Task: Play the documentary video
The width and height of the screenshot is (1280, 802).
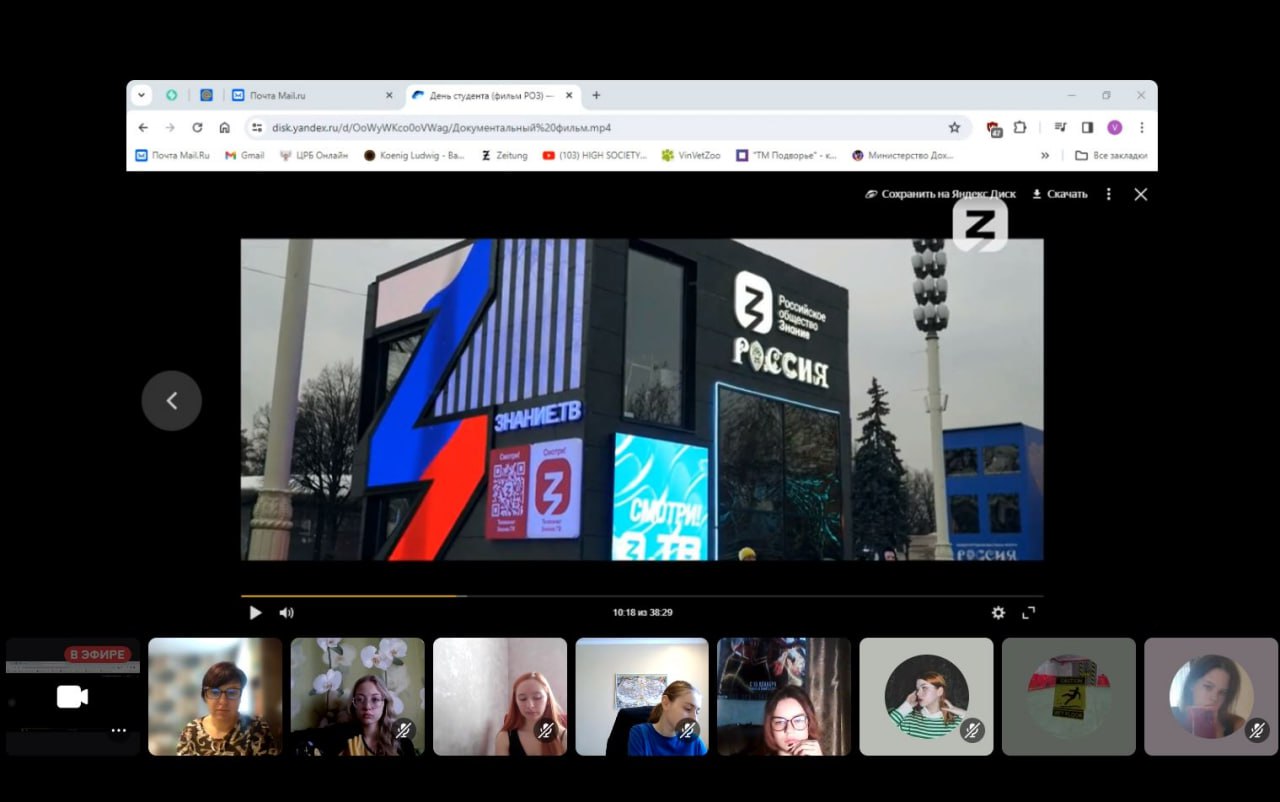Action: click(255, 613)
